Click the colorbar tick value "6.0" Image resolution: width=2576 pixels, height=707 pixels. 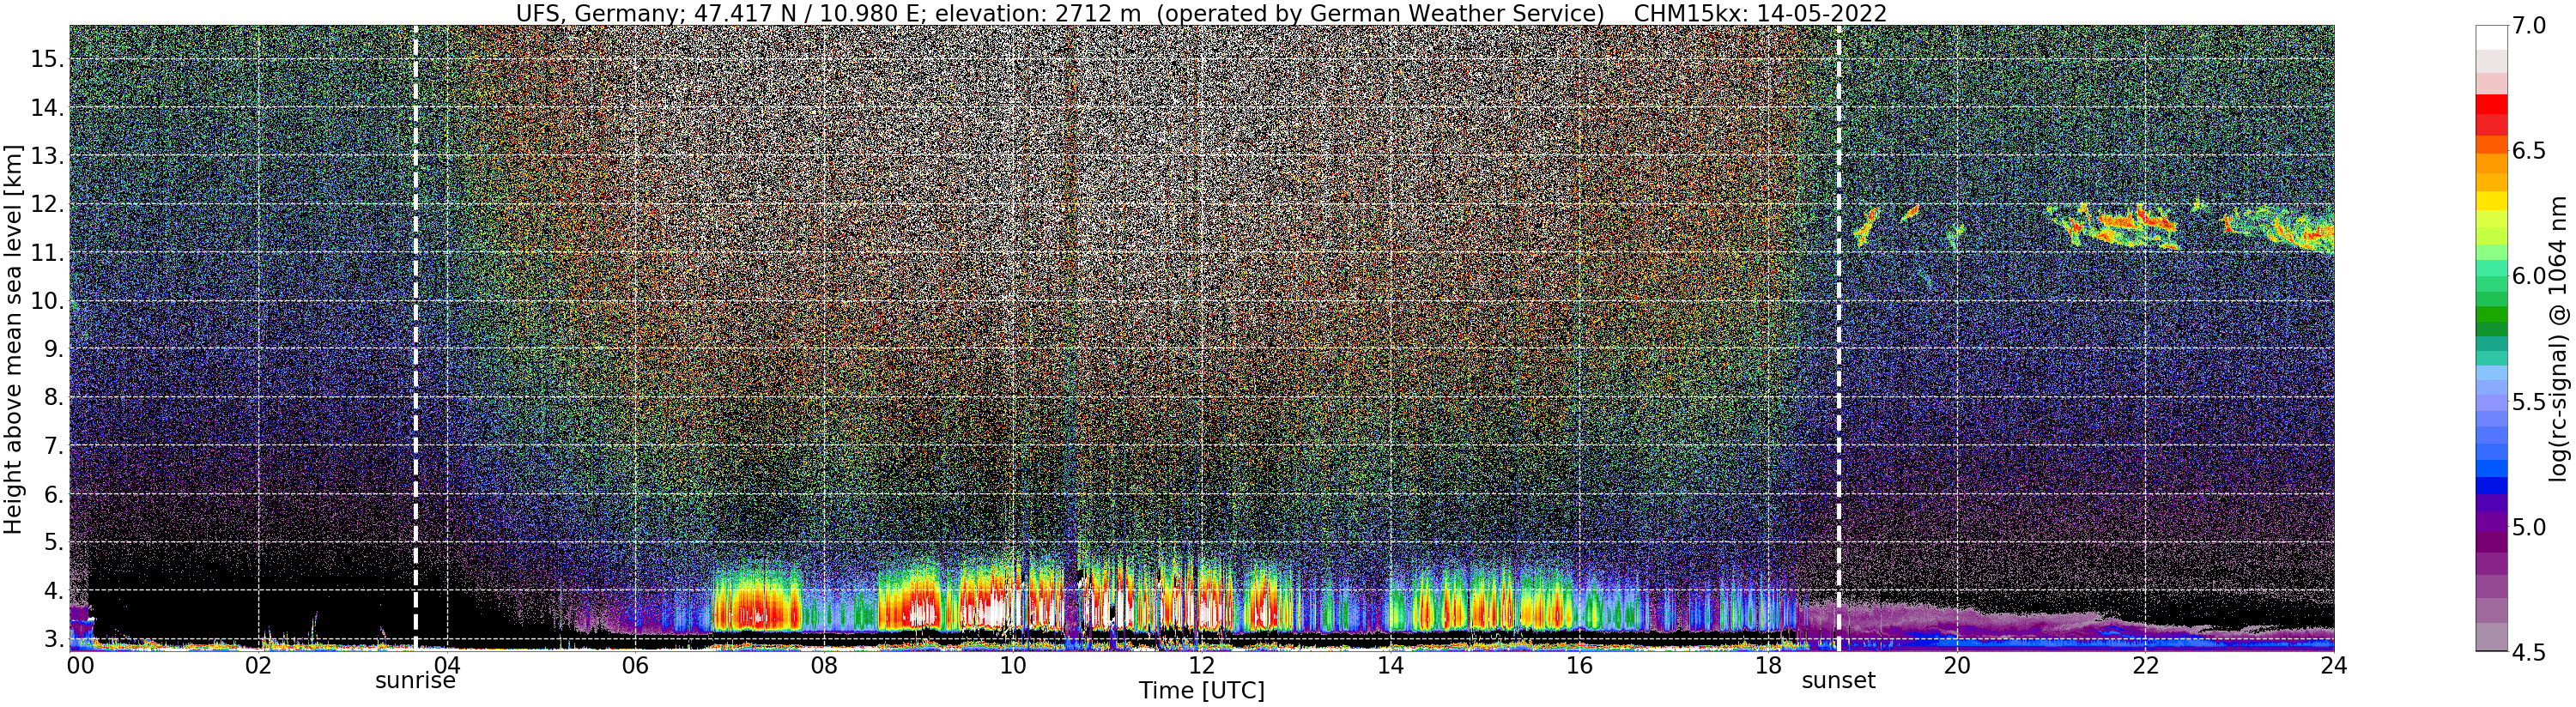(2528, 276)
